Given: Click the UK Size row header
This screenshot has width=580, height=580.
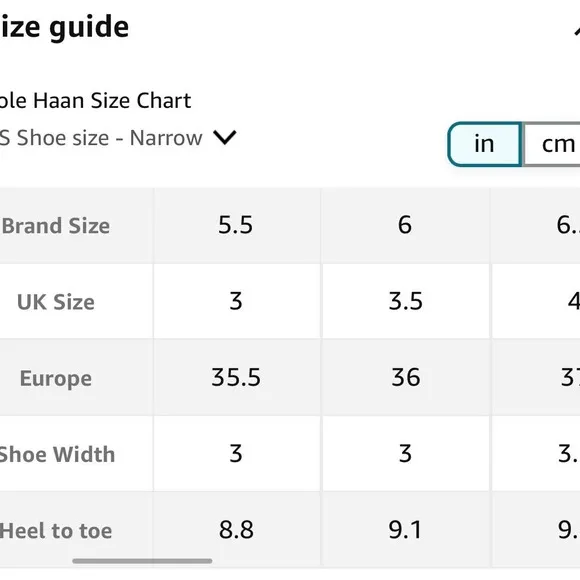Looking at the screenshot, I should 56,302.
